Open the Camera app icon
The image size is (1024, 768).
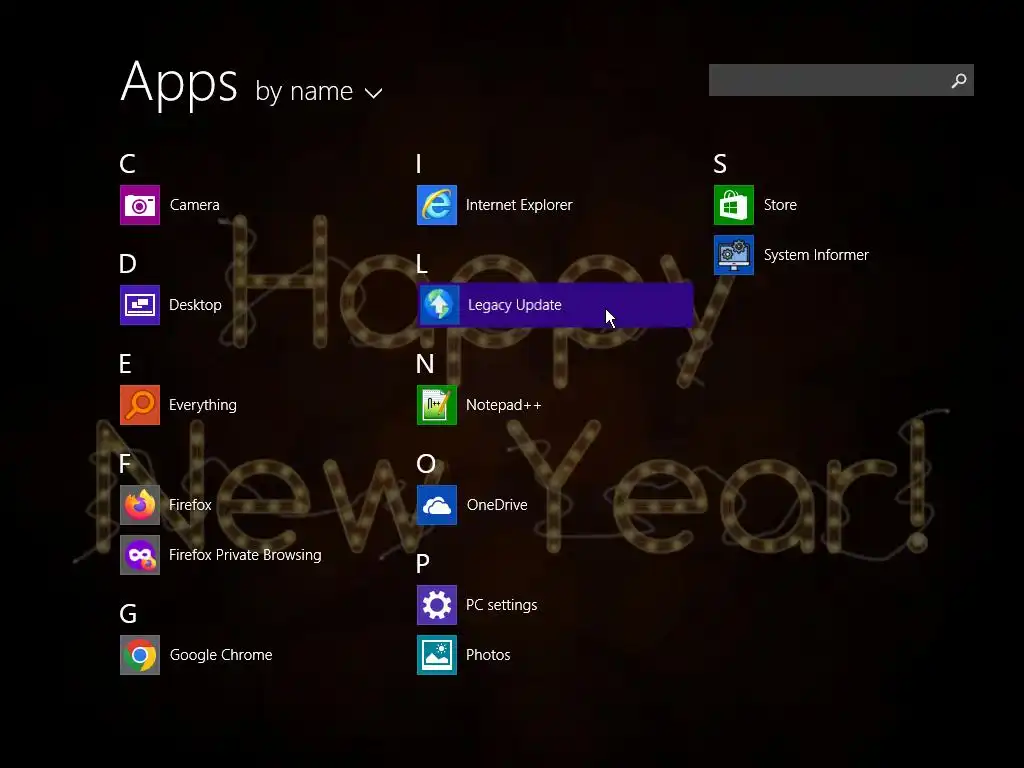tap(140, 205)
